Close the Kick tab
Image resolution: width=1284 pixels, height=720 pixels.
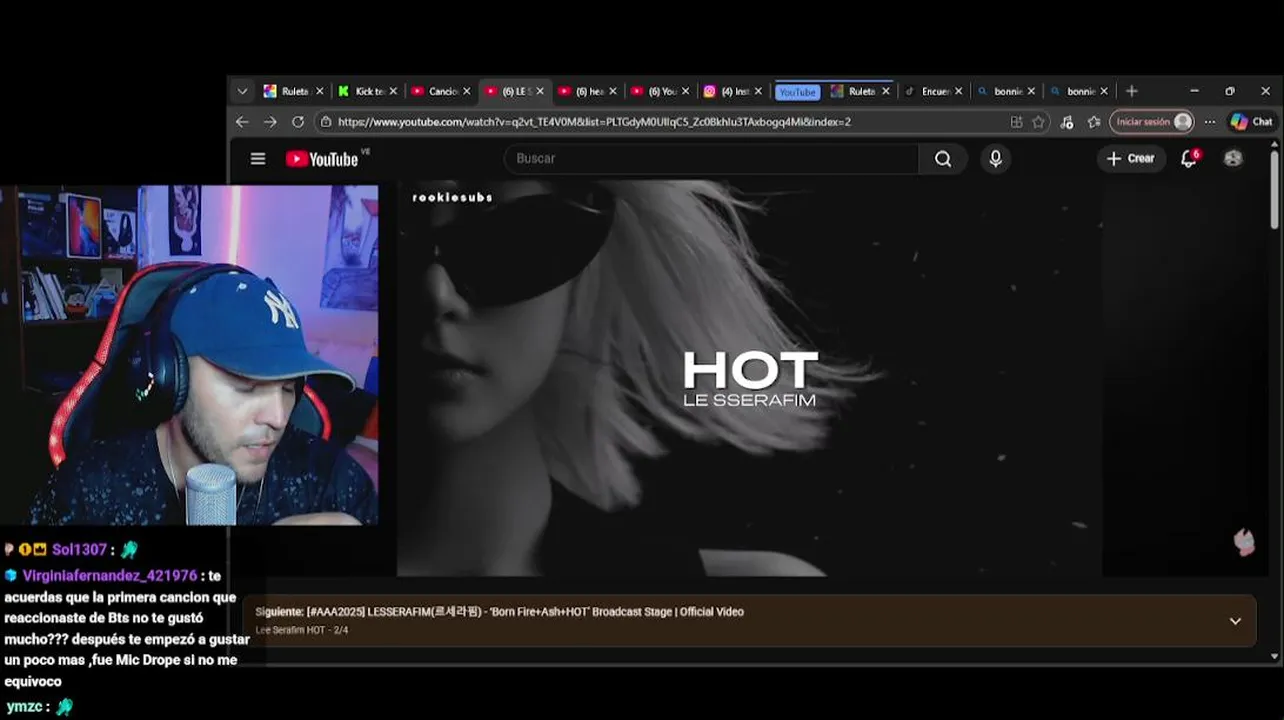coord(393,91)
